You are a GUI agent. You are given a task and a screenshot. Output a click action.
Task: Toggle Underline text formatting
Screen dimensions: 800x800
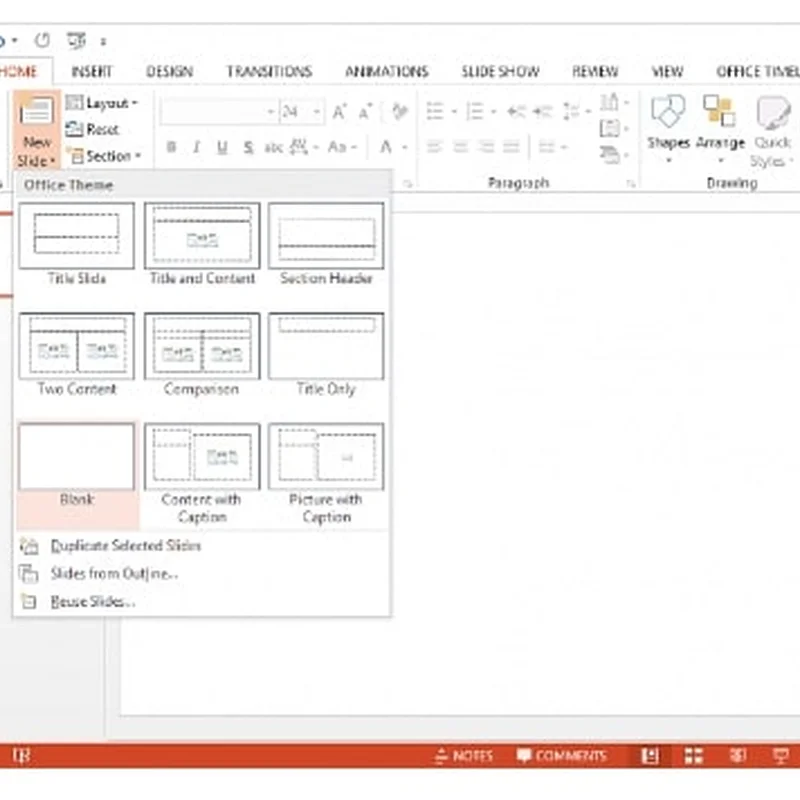tap(221, 148)
